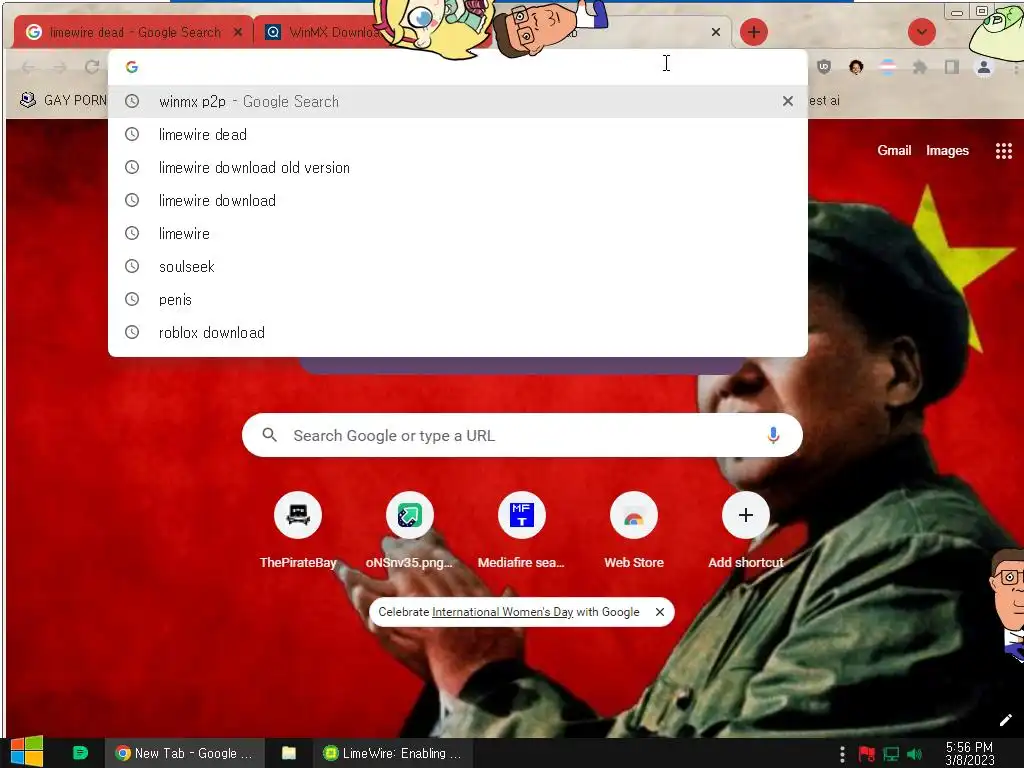Open ThePirateBay shortcut
The width and height of the screenshot is (1024, 768).
click(298, 530)
